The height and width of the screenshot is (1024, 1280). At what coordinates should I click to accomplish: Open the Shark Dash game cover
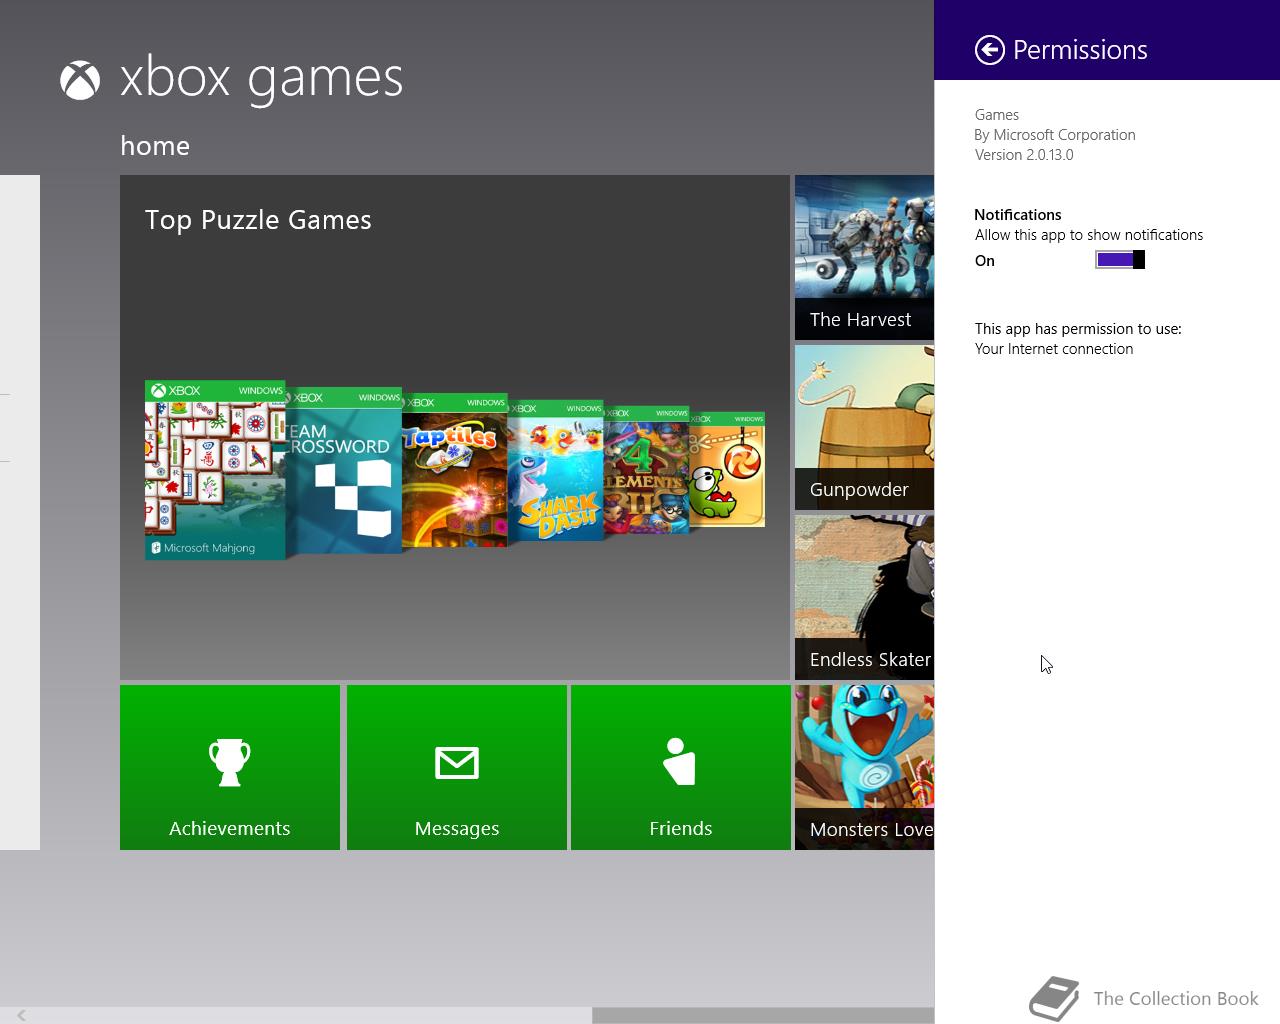pyautogui.click(x=555, y=471)
